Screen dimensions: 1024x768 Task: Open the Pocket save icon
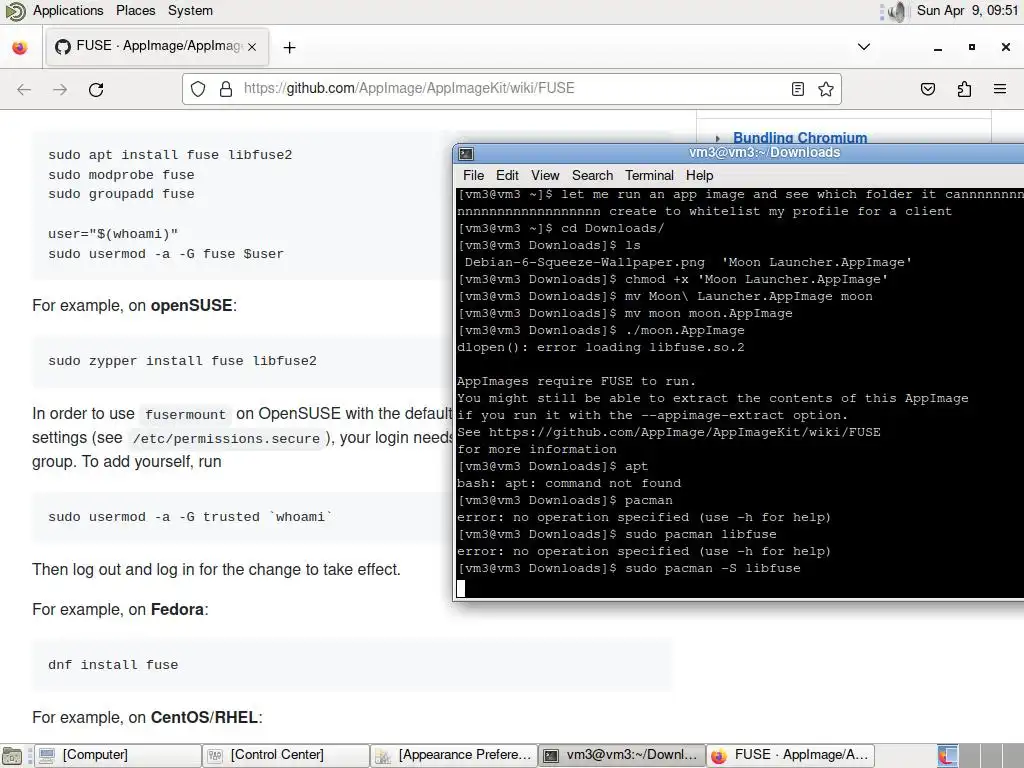[x=928, y=89]
